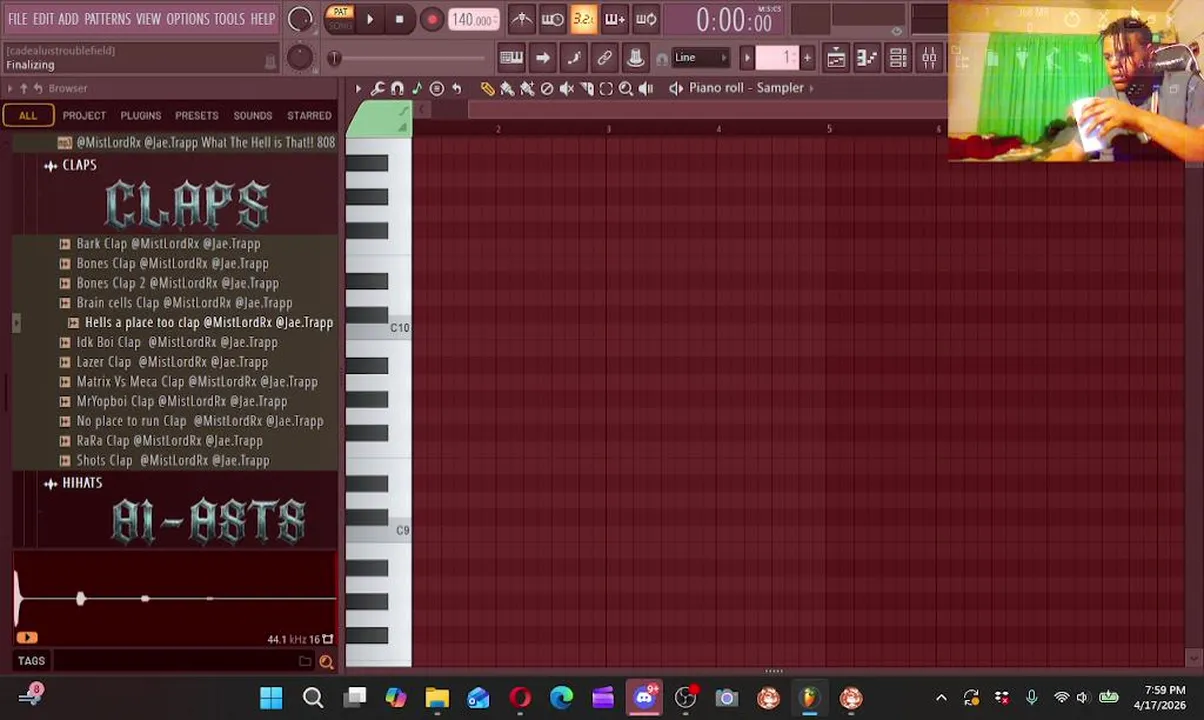
Task: Select Lazer Clap sample
Action: pyautogui.click(x=172, y=362)
